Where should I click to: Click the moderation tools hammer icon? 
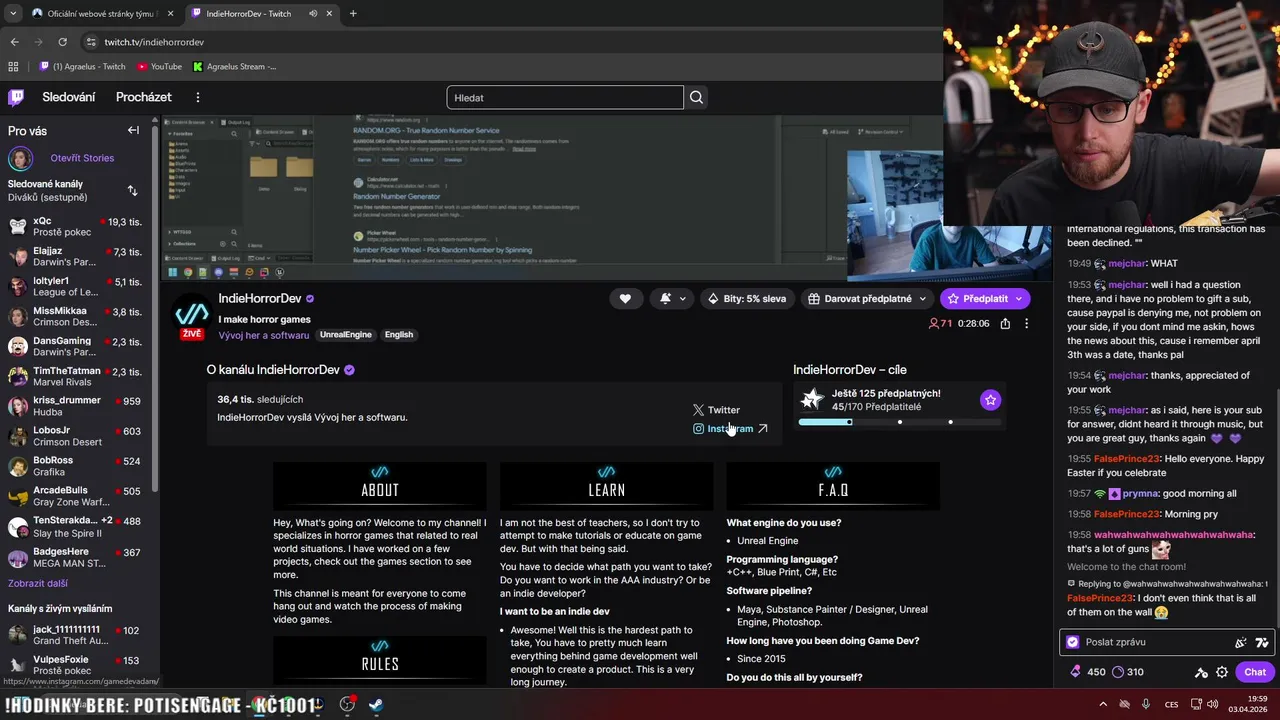(1201, 672)
